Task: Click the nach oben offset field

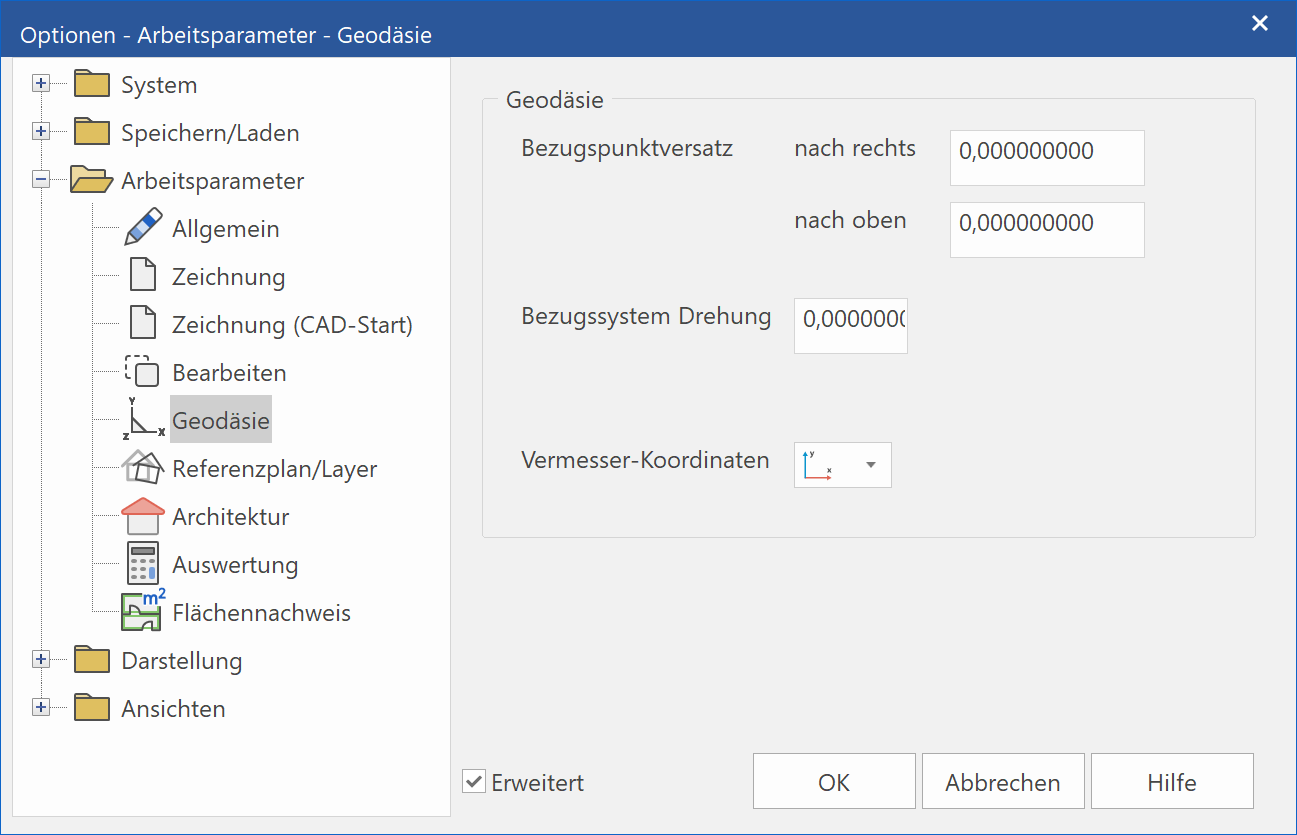Action: tap(1047, 229)
